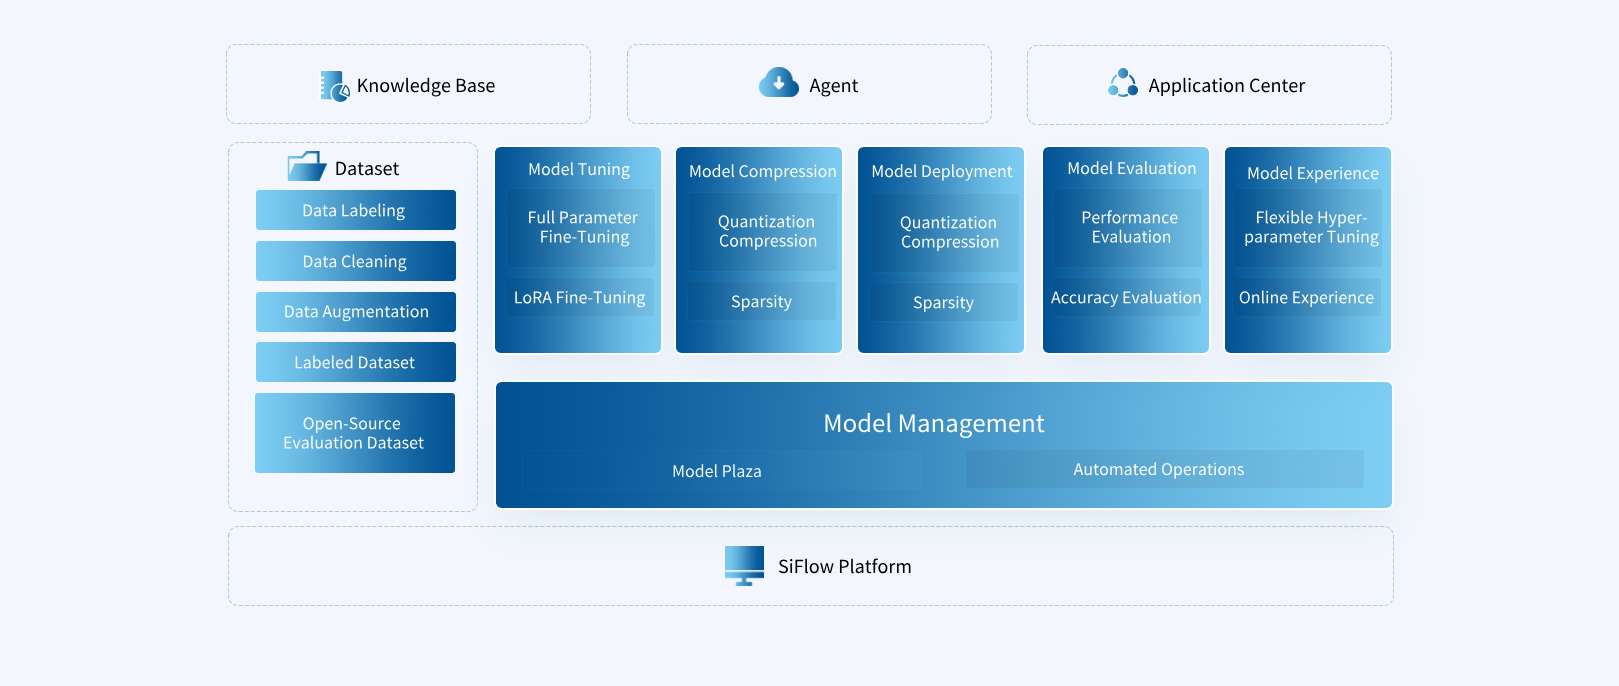1619x686 pixels.
Task: Click the Agent cloud download icon
Action: pos(779,82)
